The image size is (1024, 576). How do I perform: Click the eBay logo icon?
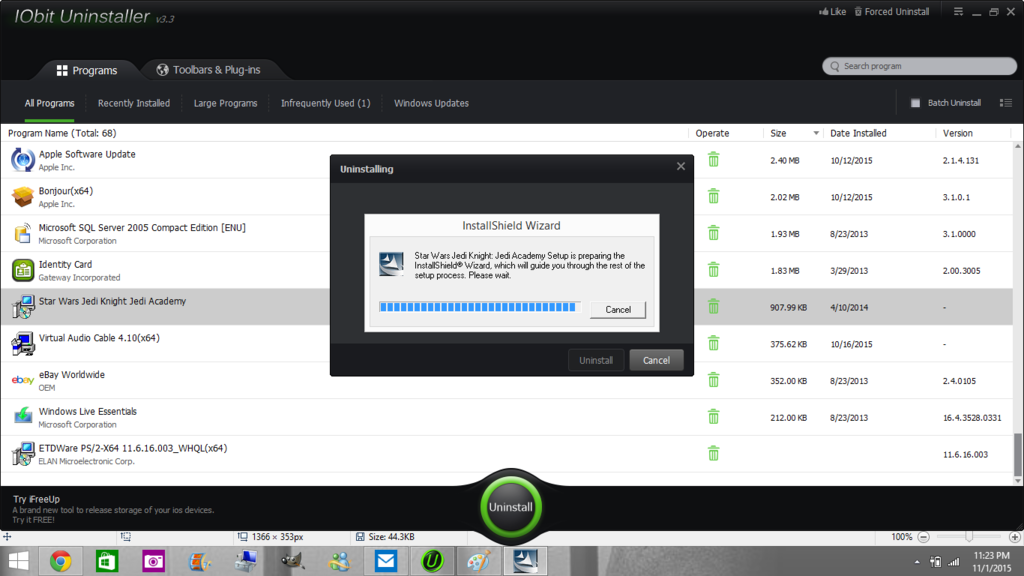[x=22, y=380]
